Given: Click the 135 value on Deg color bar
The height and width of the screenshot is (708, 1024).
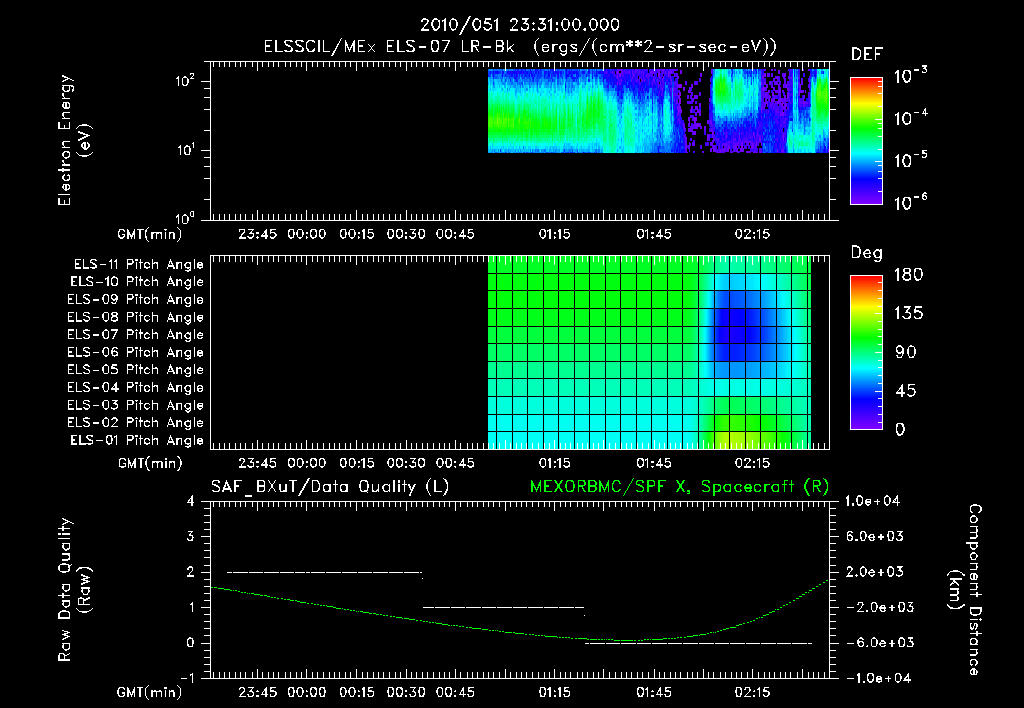Looking at the screenshot, I should coord(908,314).
